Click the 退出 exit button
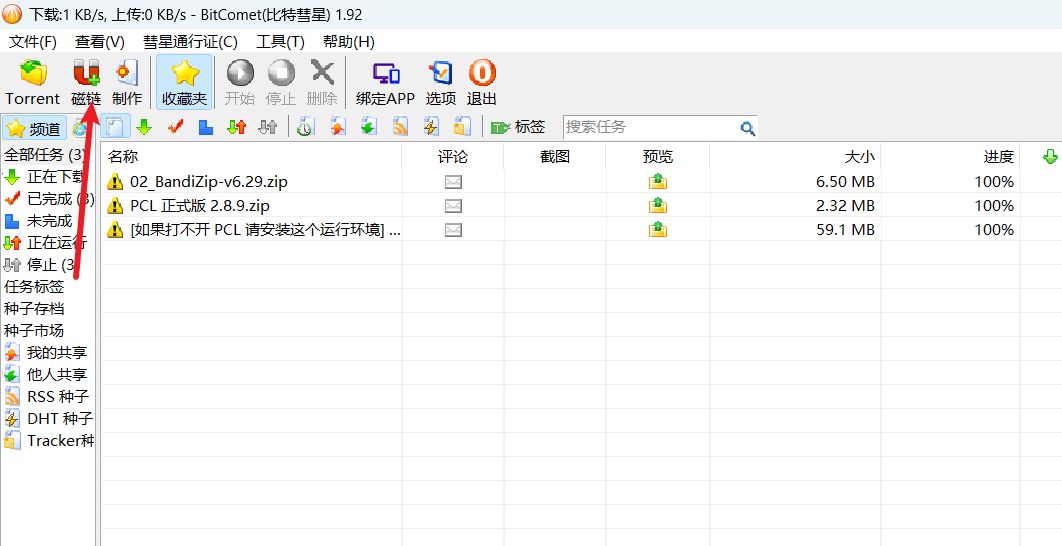The height and width of the screenshot is (546, 1062). (482, 82)
